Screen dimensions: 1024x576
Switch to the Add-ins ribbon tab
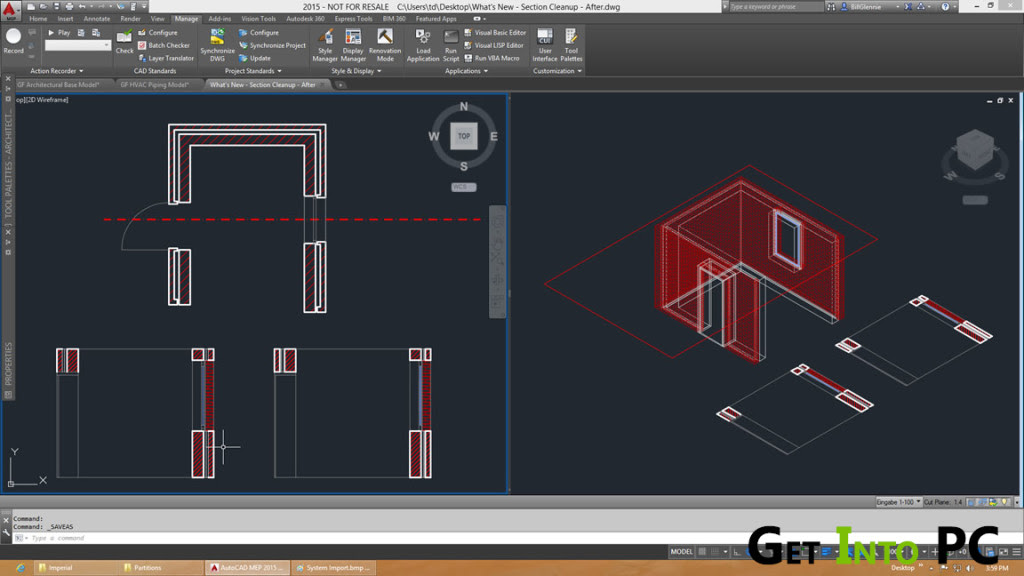pos(219,19)
